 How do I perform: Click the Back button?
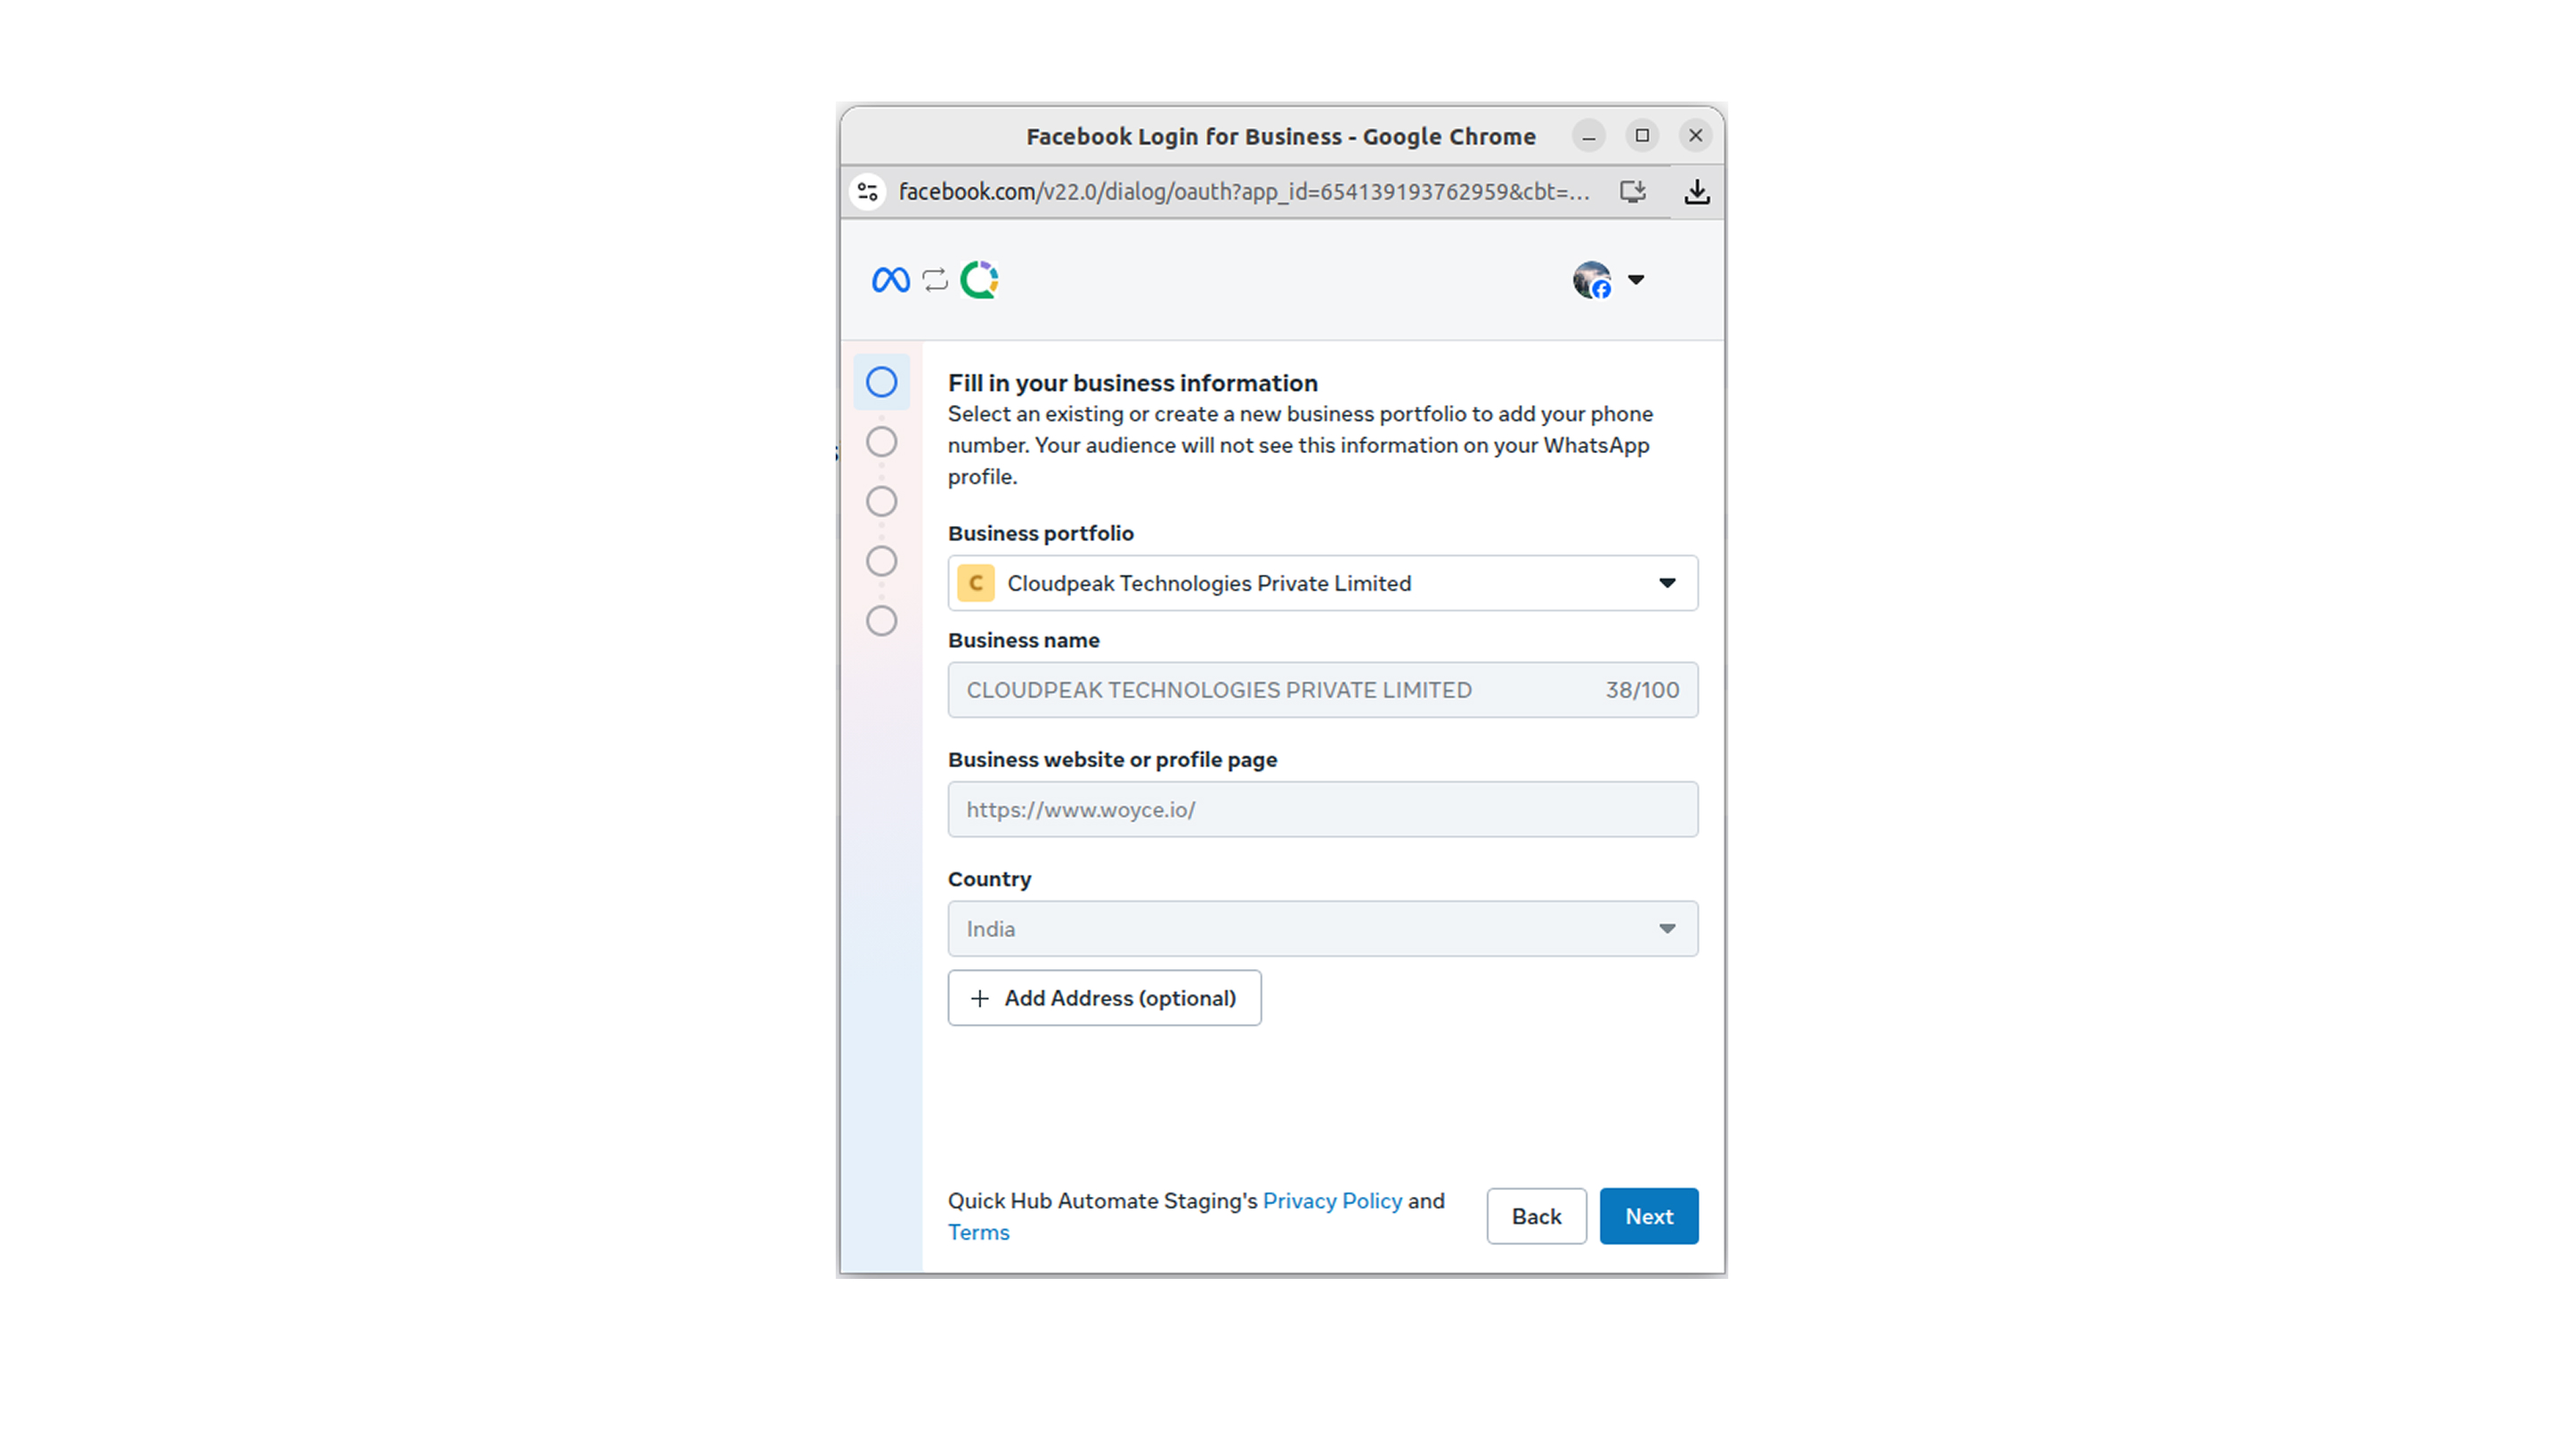(x=1535, y=1216)
